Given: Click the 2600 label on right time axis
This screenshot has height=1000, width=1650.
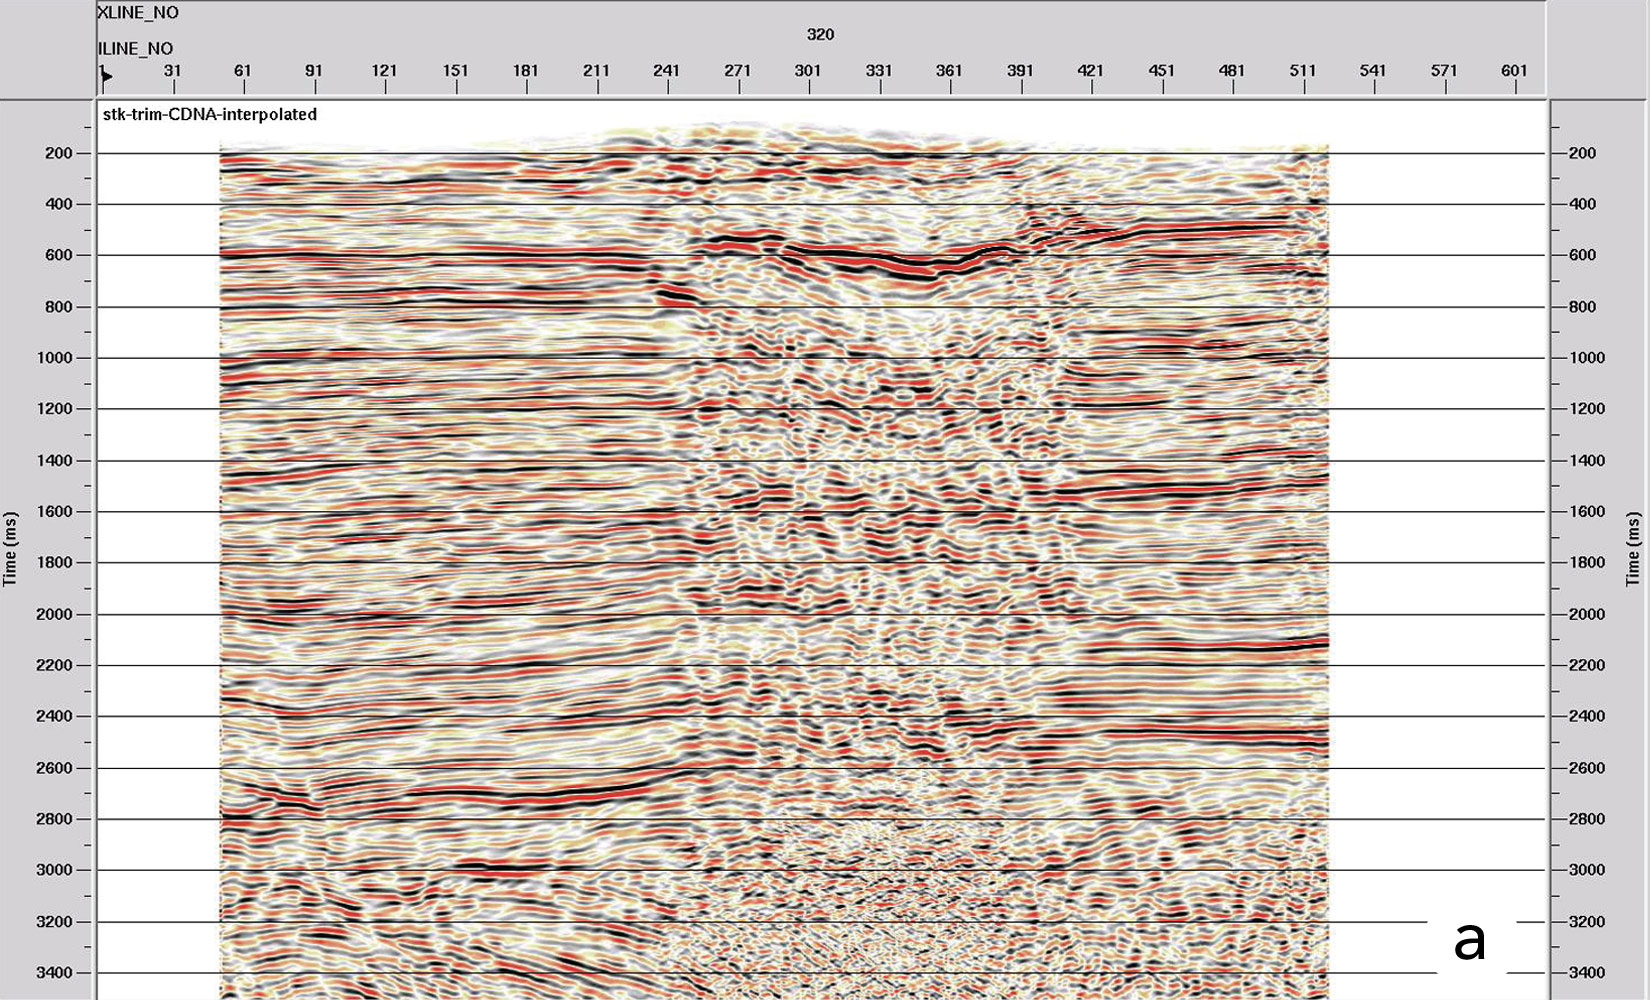Looking at the screenshot, I should [x=1587, y=769].
